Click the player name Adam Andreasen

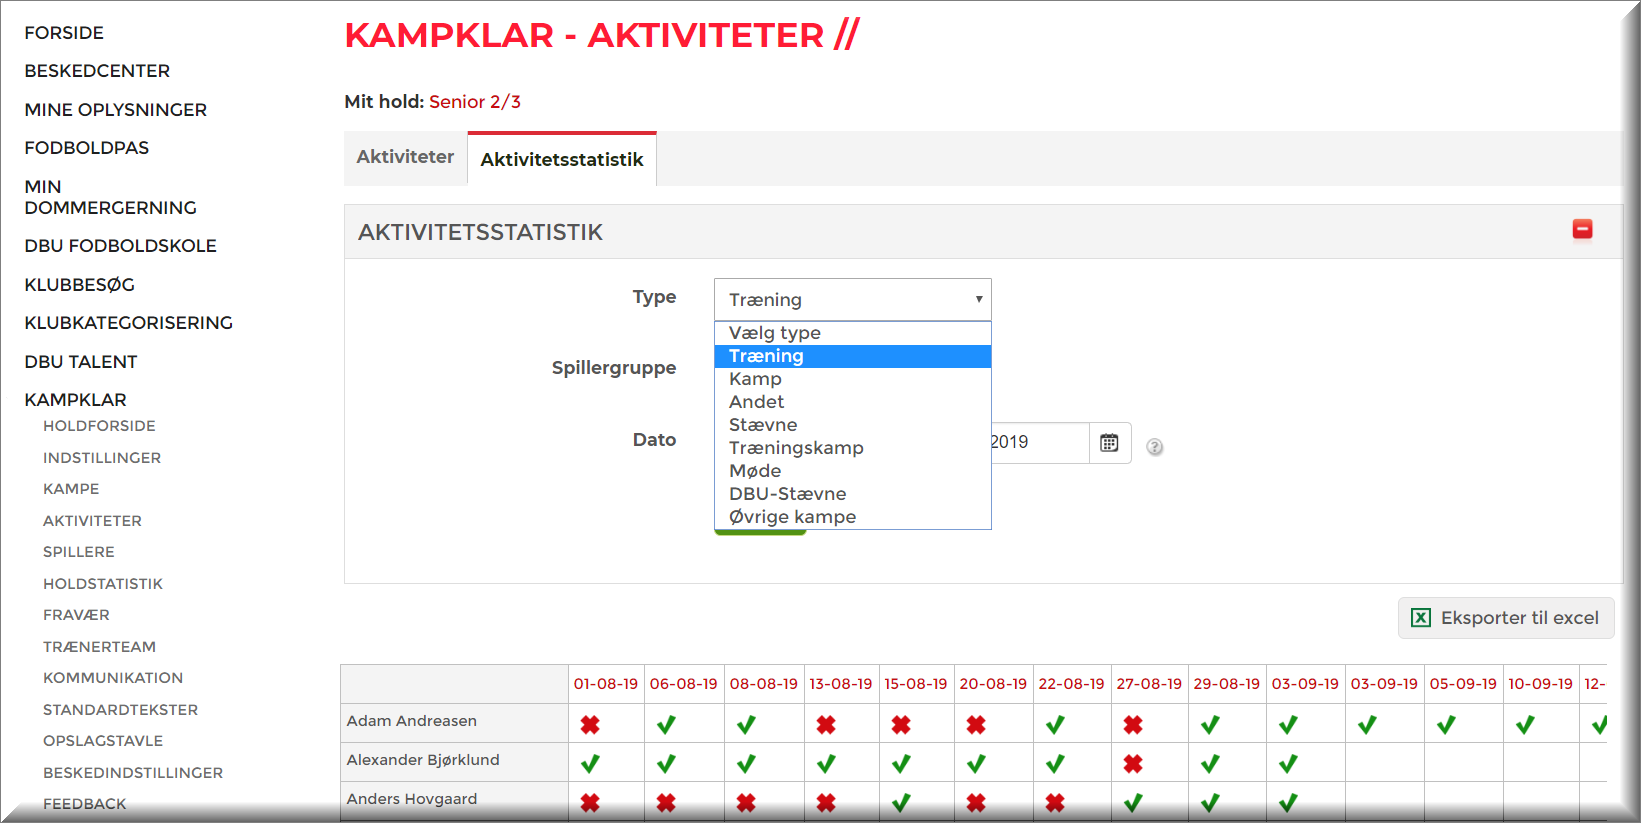[412, 721]
